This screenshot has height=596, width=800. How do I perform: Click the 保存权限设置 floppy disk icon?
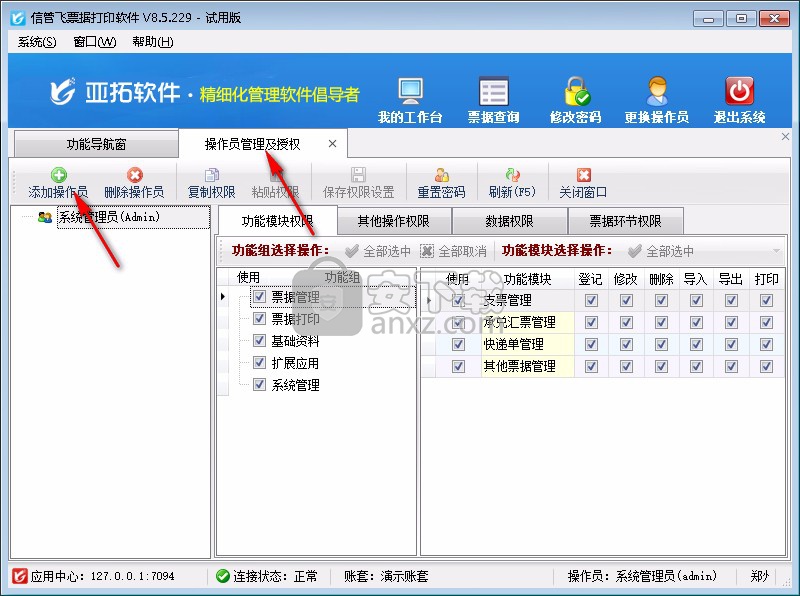pos(358,175)
